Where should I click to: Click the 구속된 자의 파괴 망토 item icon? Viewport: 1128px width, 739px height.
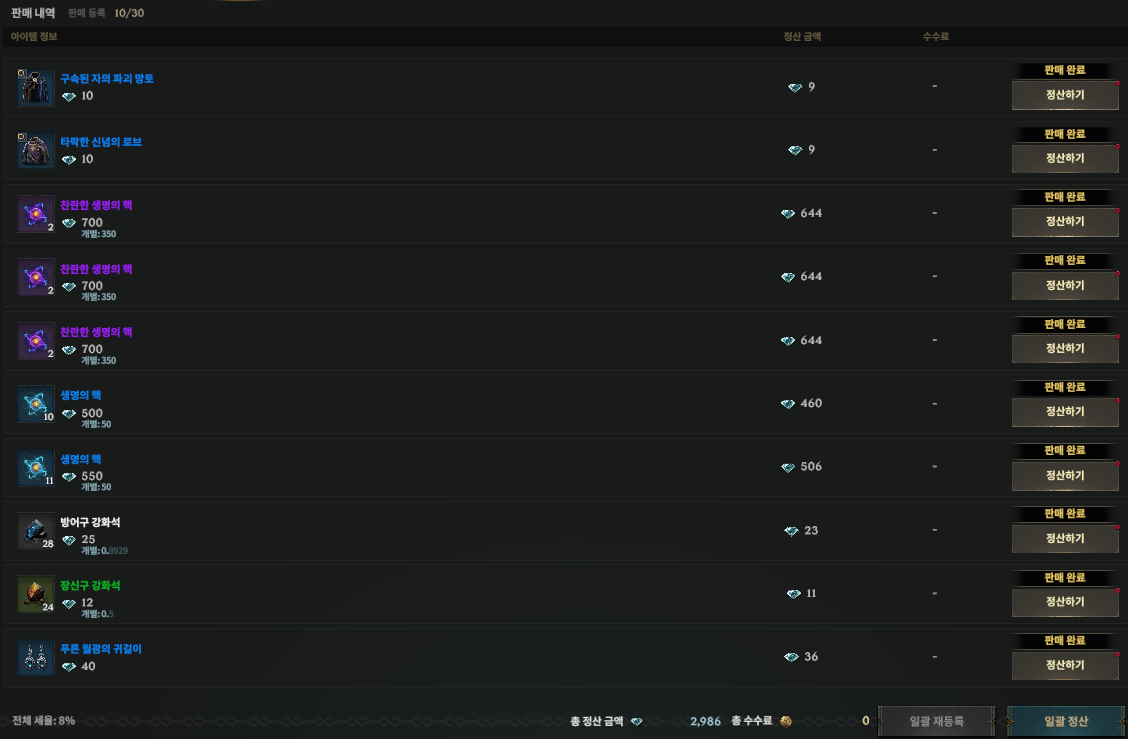(36, 88)
